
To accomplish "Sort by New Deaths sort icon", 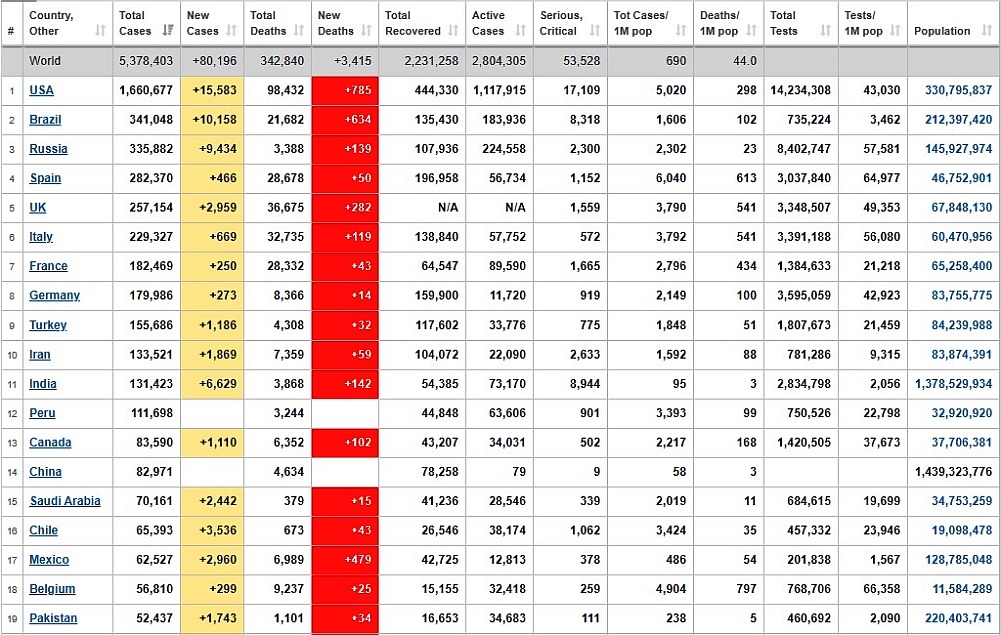I will point(366,31).
